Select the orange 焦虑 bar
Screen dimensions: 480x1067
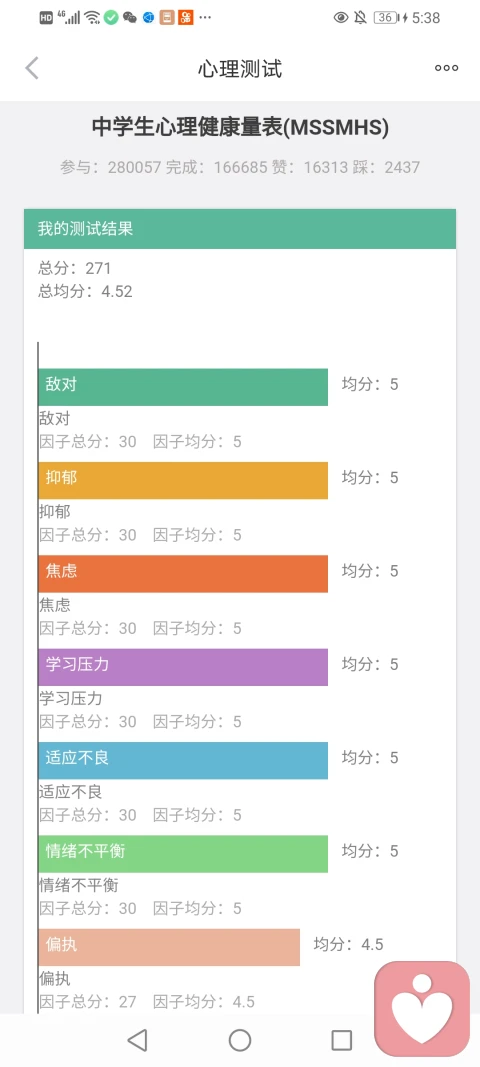(183, 574)
